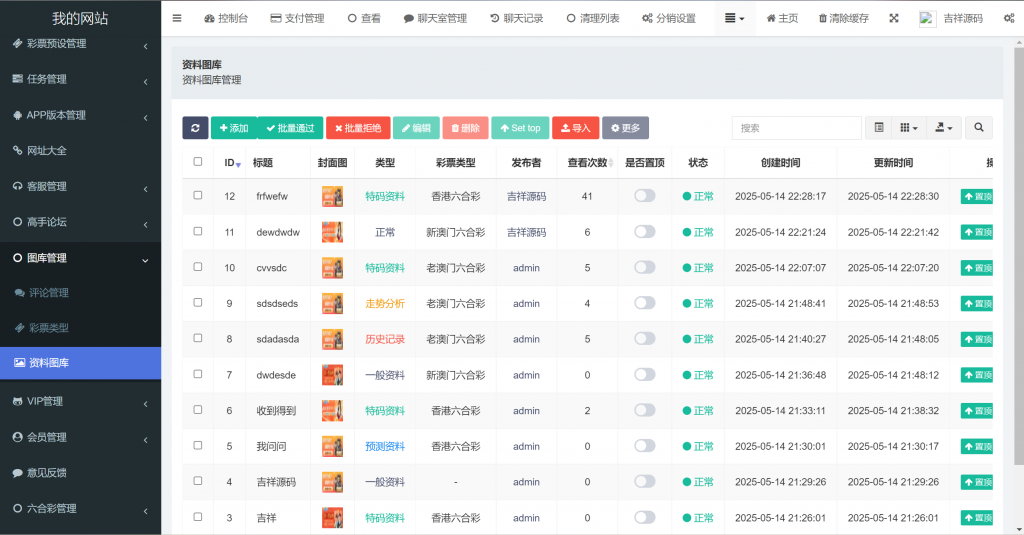Click the hamburger sidebar toggle icon
The image size is (1024, 535).
pyautogui.click(x=177, y=18)
